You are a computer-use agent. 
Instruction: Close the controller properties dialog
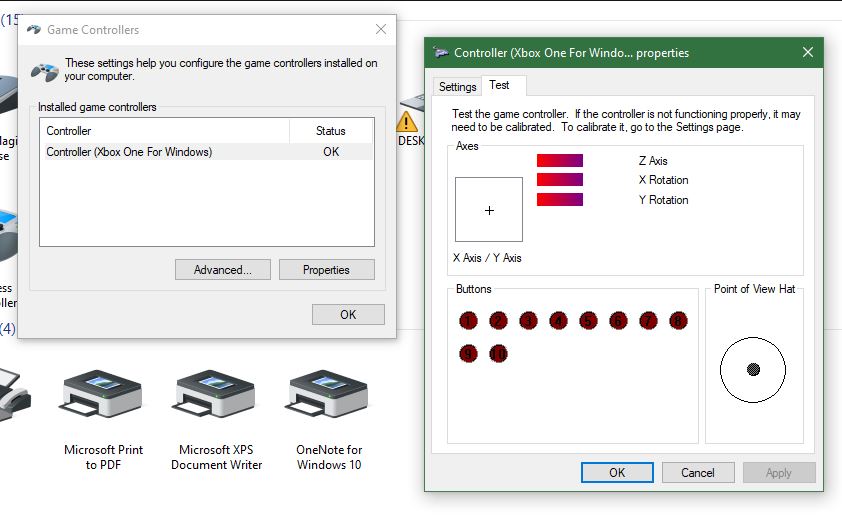808,52
